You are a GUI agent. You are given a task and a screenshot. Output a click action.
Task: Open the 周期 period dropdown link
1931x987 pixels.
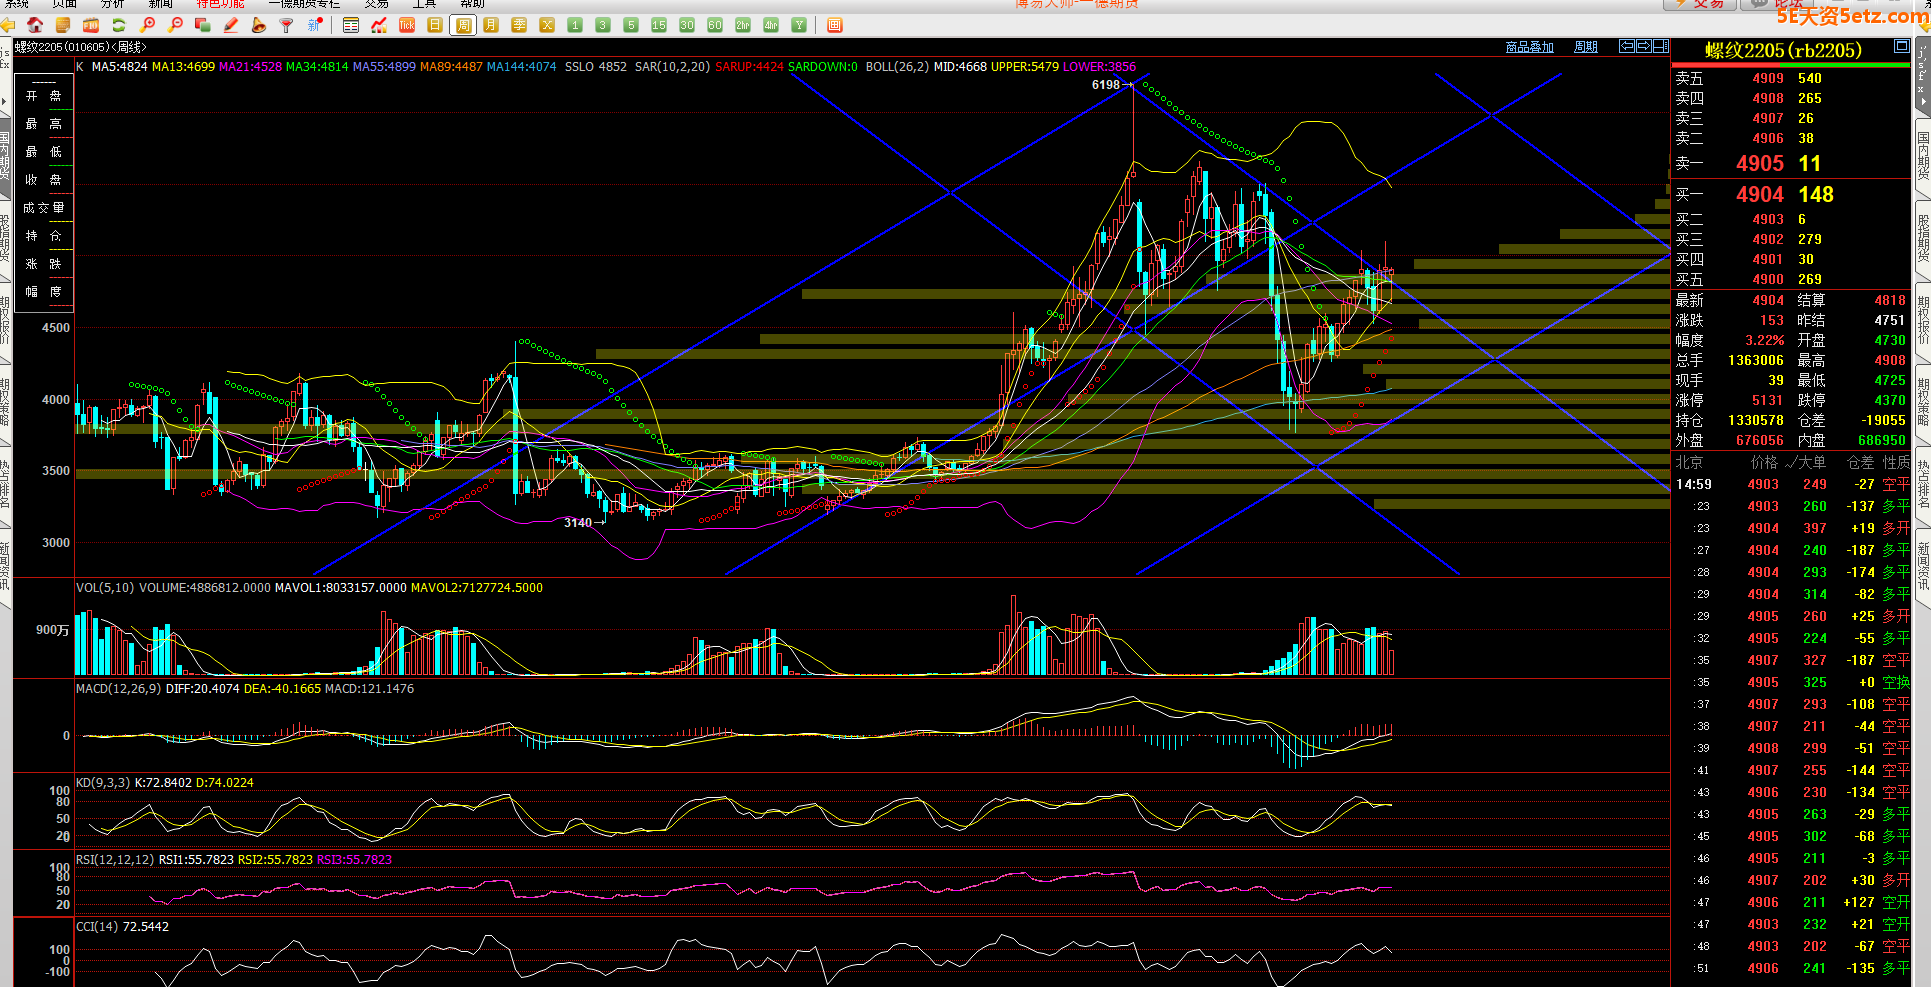[1585, 47]
